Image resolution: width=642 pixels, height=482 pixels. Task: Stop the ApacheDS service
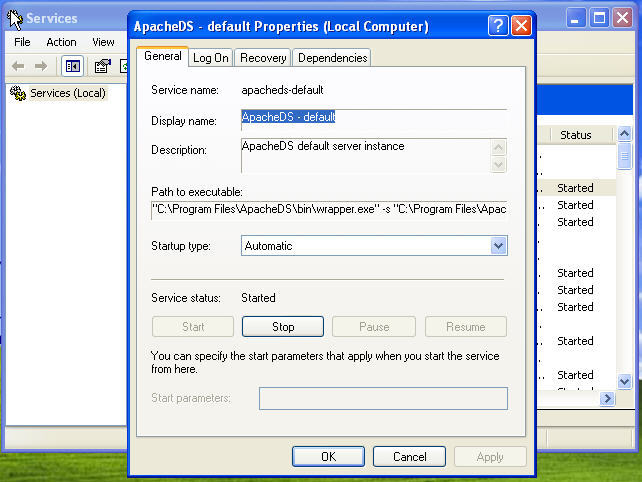click(x=283, y=327)
